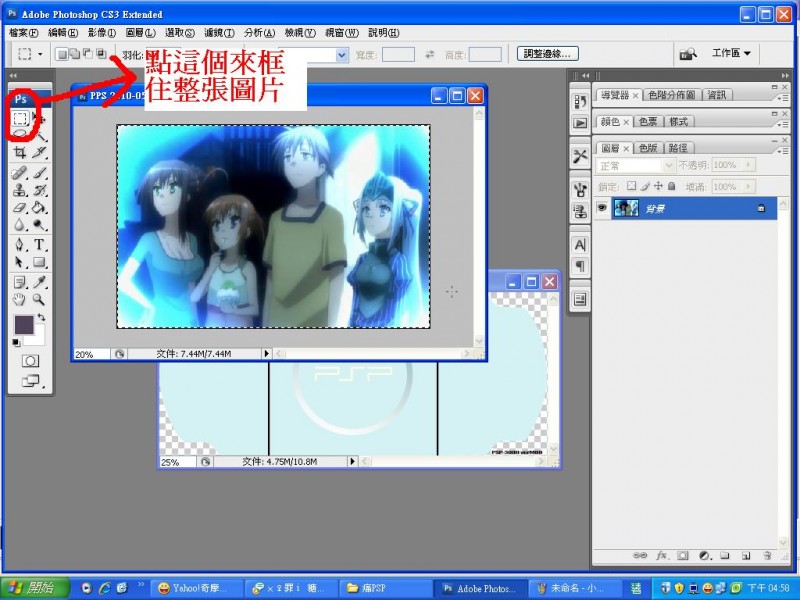Select the Zoom tool

click(x=39, y=299)
